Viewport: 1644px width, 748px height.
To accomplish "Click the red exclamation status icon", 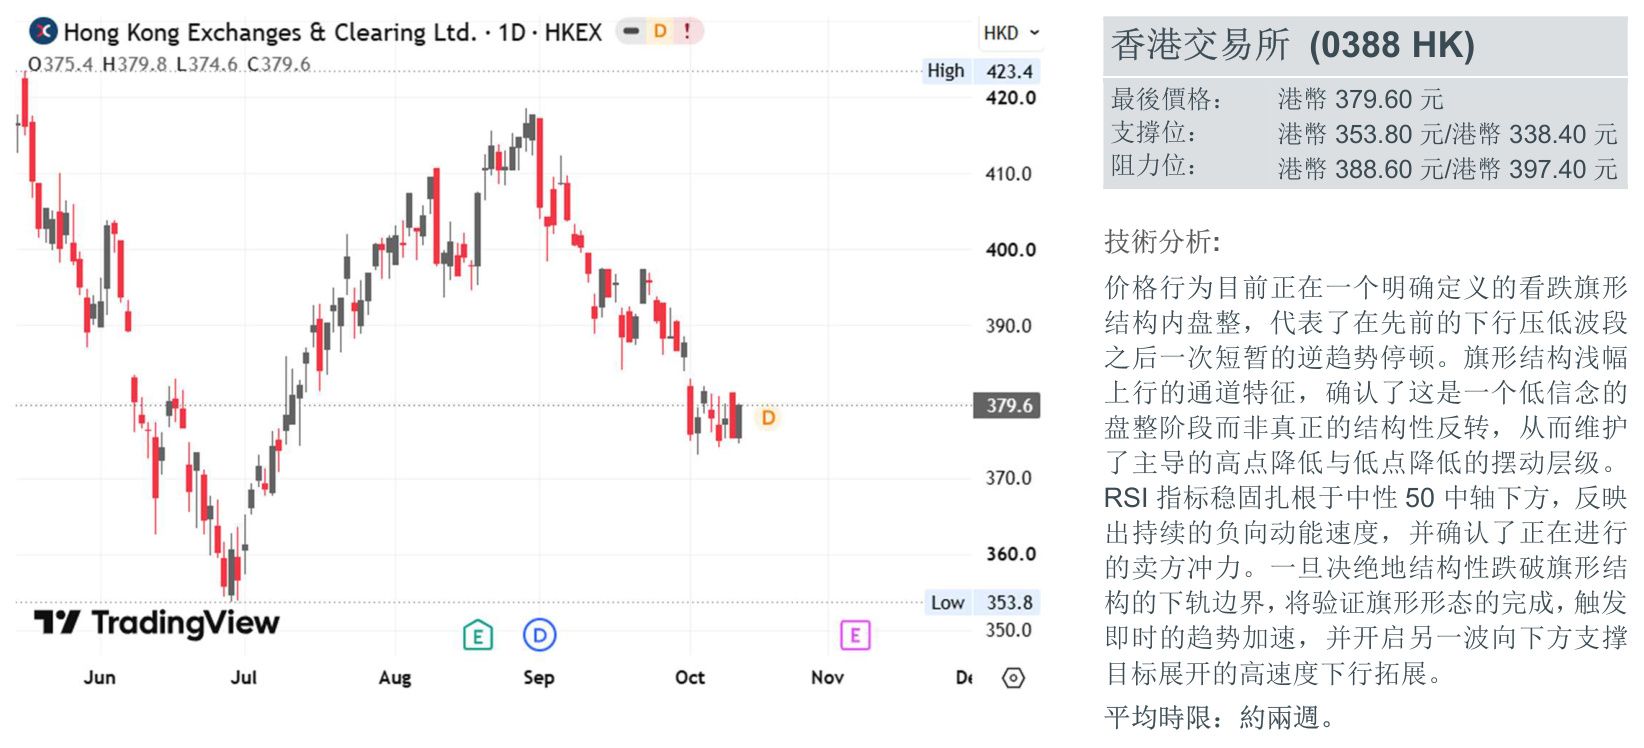I will tap(687, 32).
